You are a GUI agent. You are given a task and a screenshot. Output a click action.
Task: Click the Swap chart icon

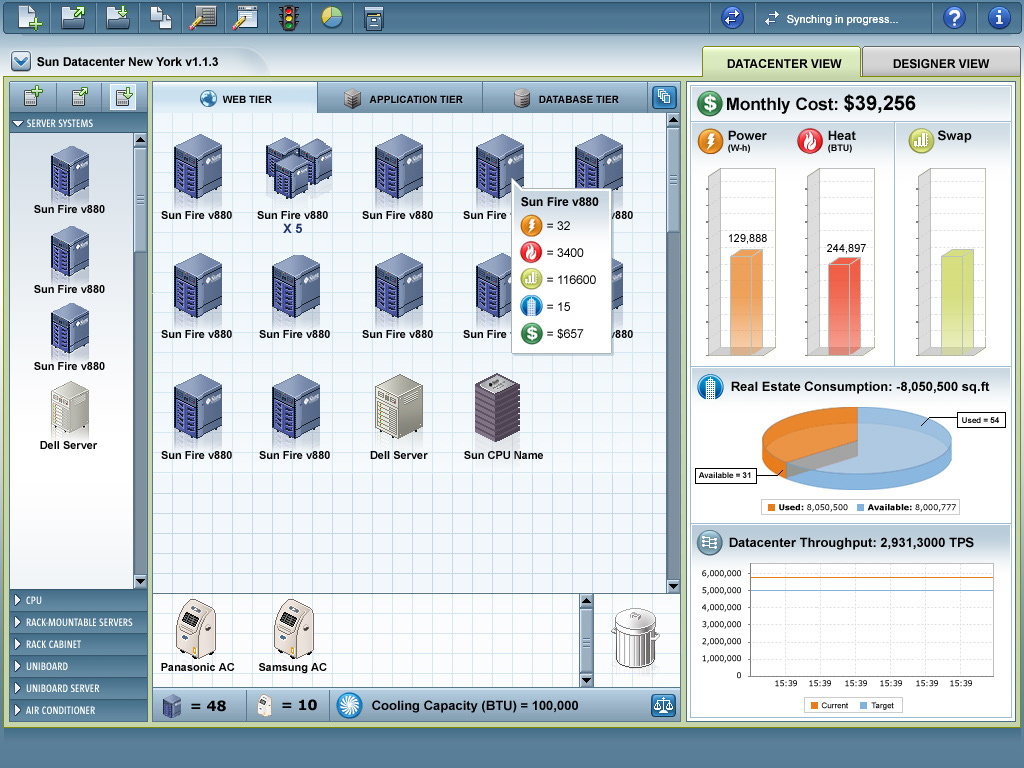(x=921, y=140)
